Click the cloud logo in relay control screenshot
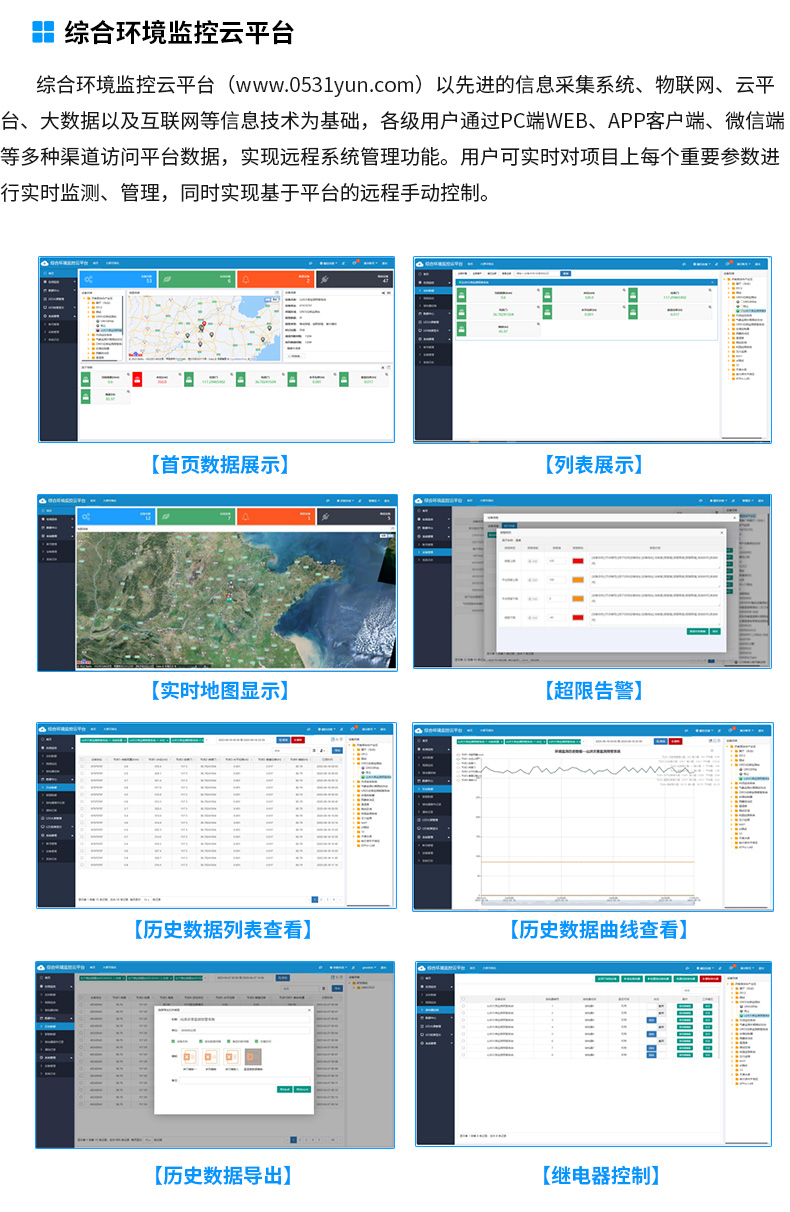 pos(424,969)
